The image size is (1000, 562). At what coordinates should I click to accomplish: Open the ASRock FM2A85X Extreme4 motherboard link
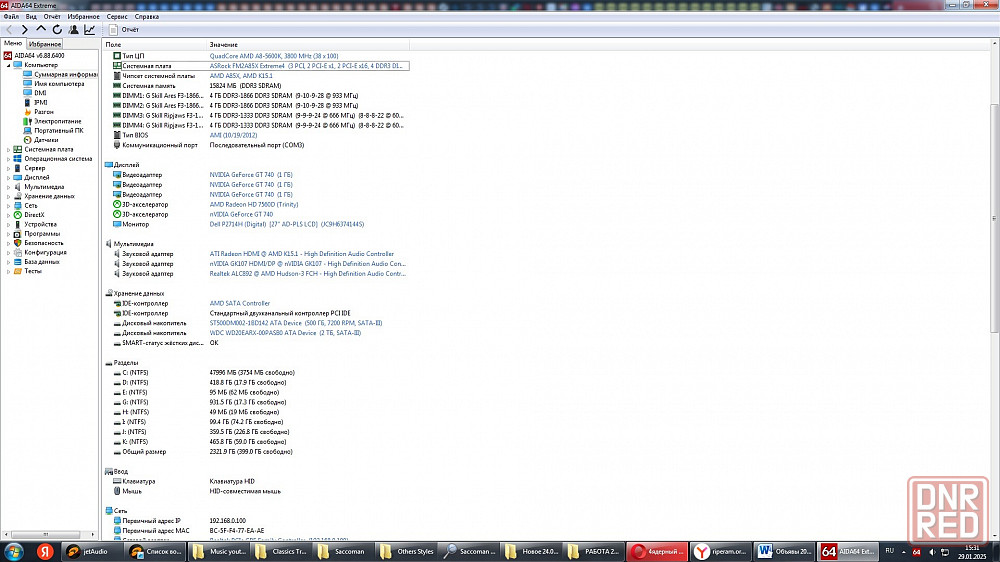point(306,66)
